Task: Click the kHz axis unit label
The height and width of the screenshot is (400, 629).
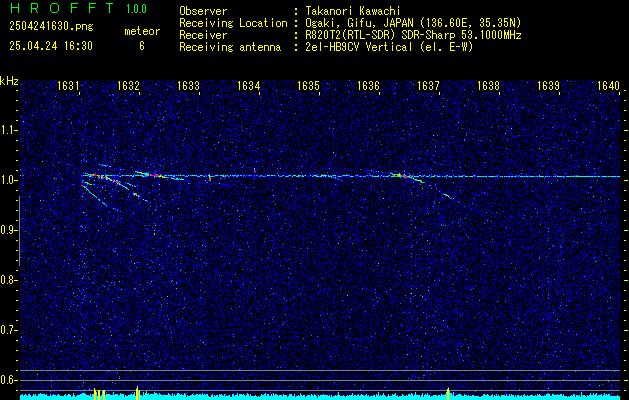Action: pos(9,81)
